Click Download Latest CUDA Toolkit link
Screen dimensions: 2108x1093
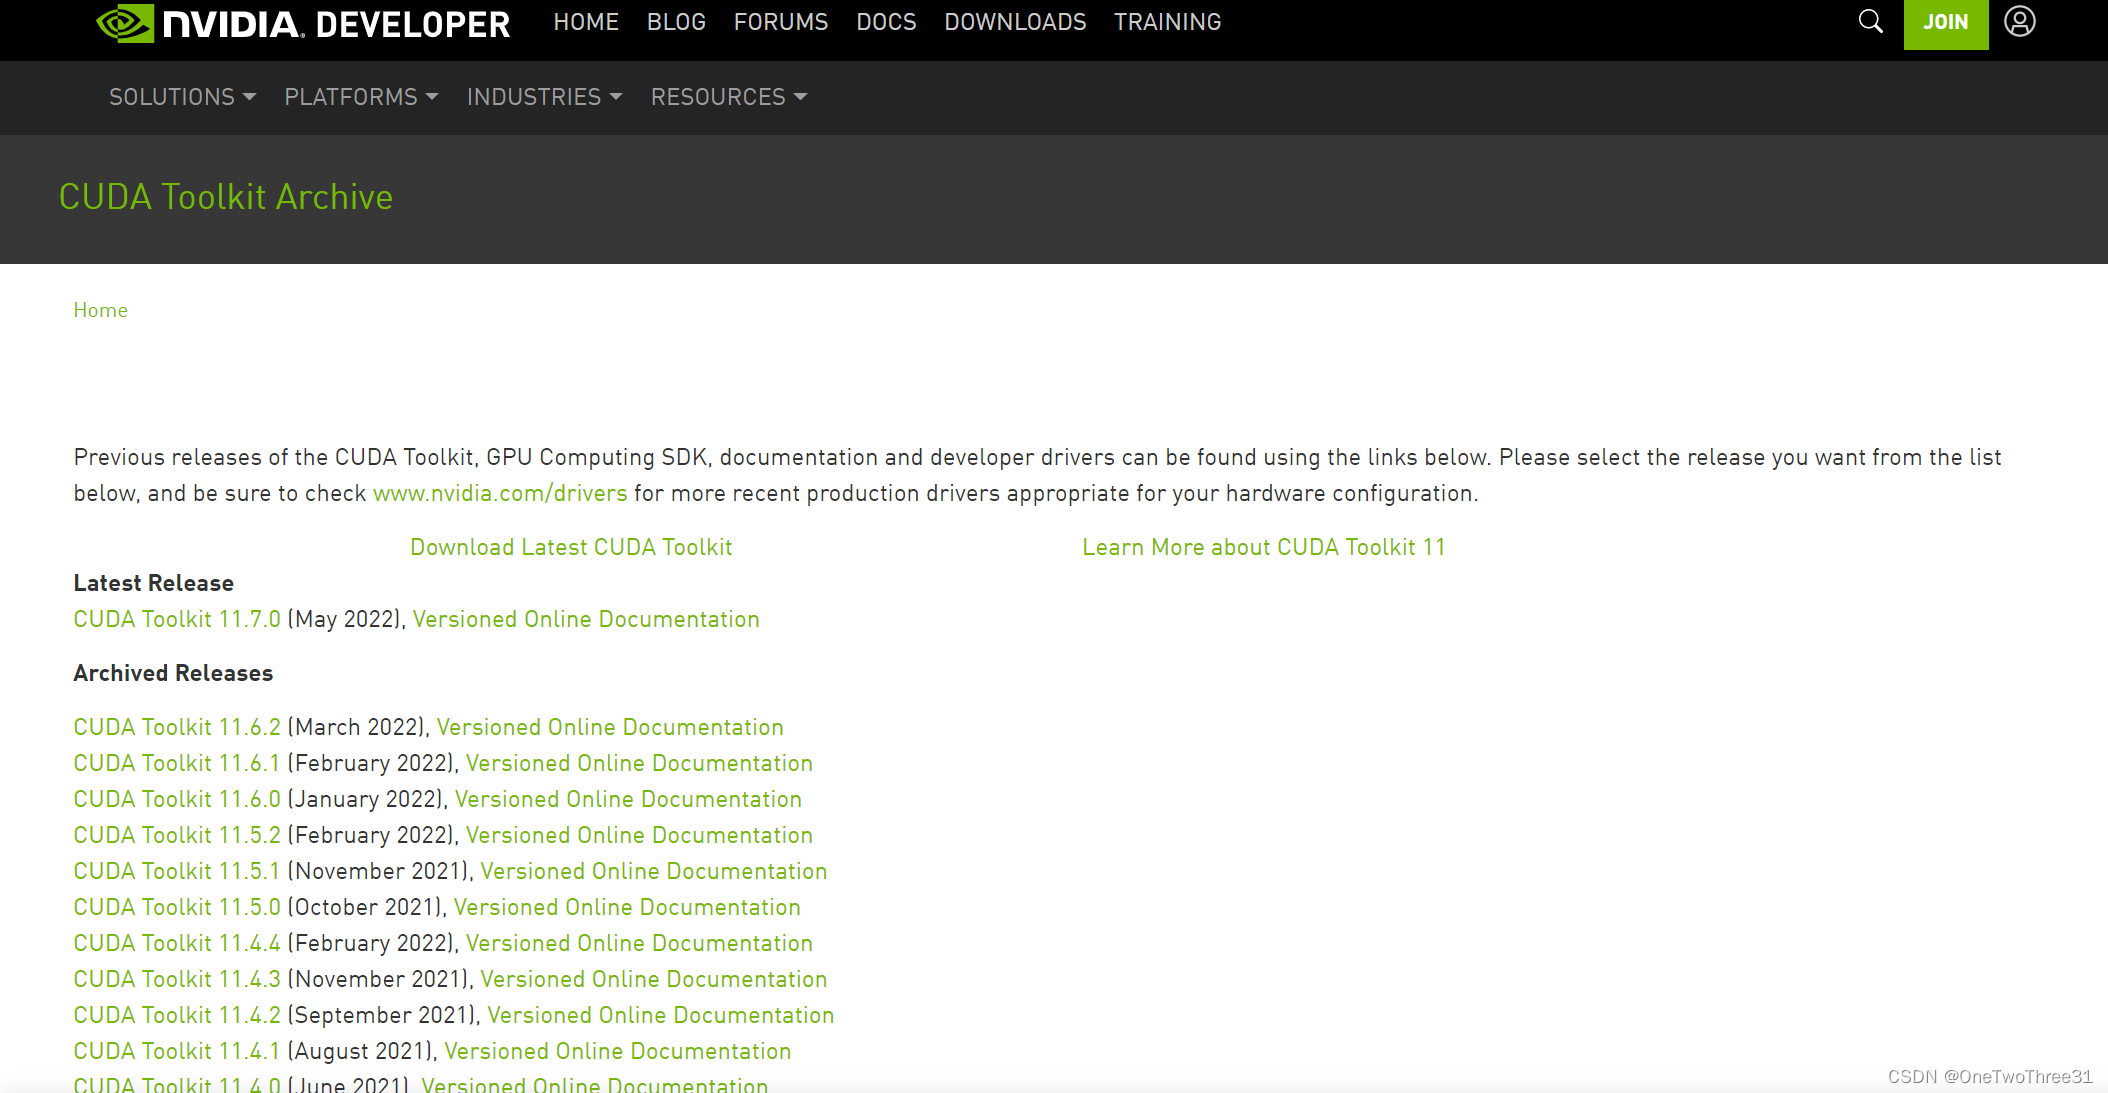(x=571, y=547)
